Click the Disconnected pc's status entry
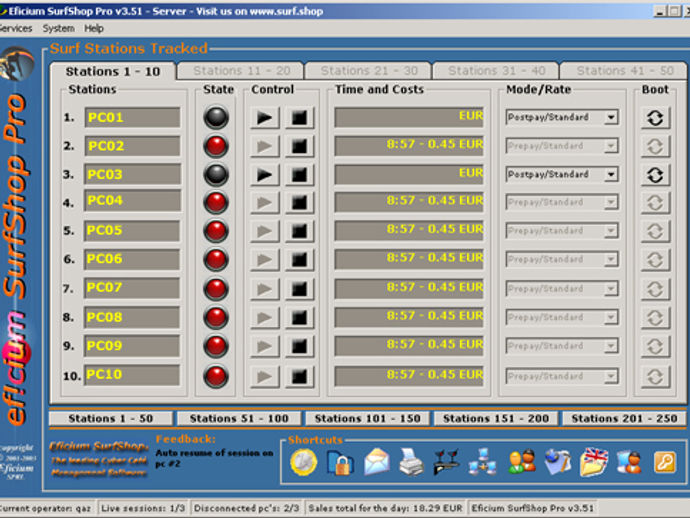Screen dimensions: 690x518 (246, 508)
